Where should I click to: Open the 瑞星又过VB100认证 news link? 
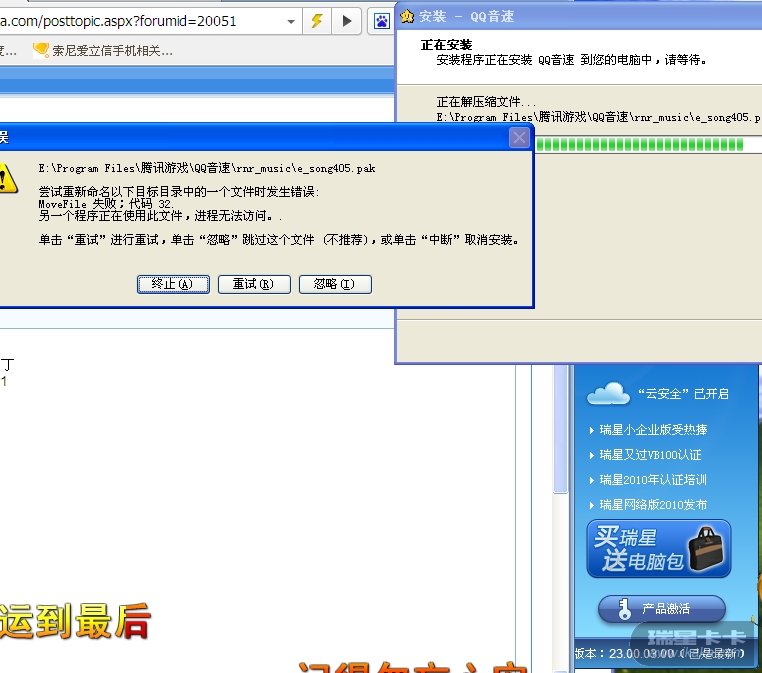650,455
